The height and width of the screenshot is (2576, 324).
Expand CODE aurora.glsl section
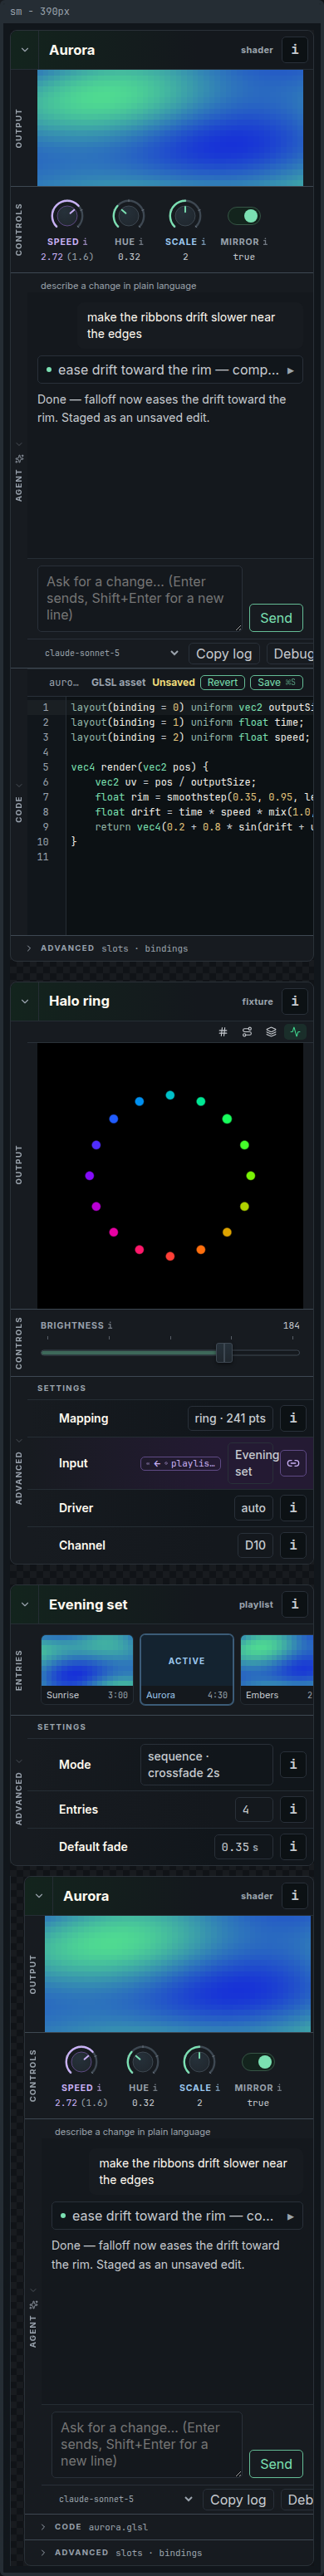click(170, 2527)
